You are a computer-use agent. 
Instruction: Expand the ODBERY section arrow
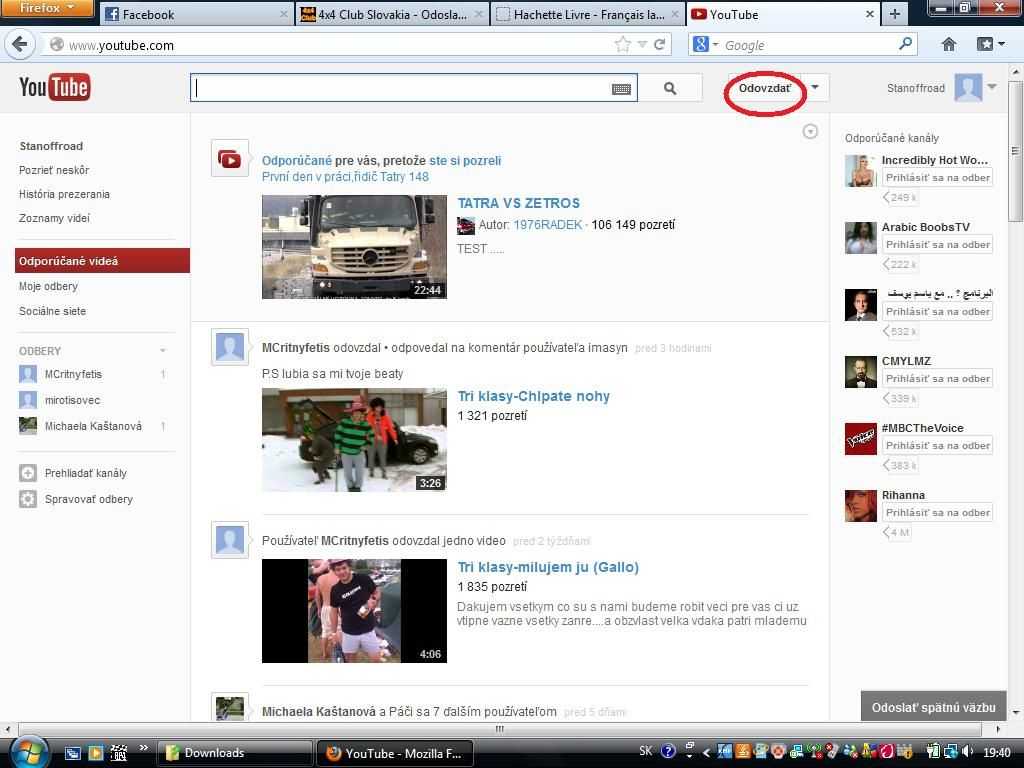[163, 351]
